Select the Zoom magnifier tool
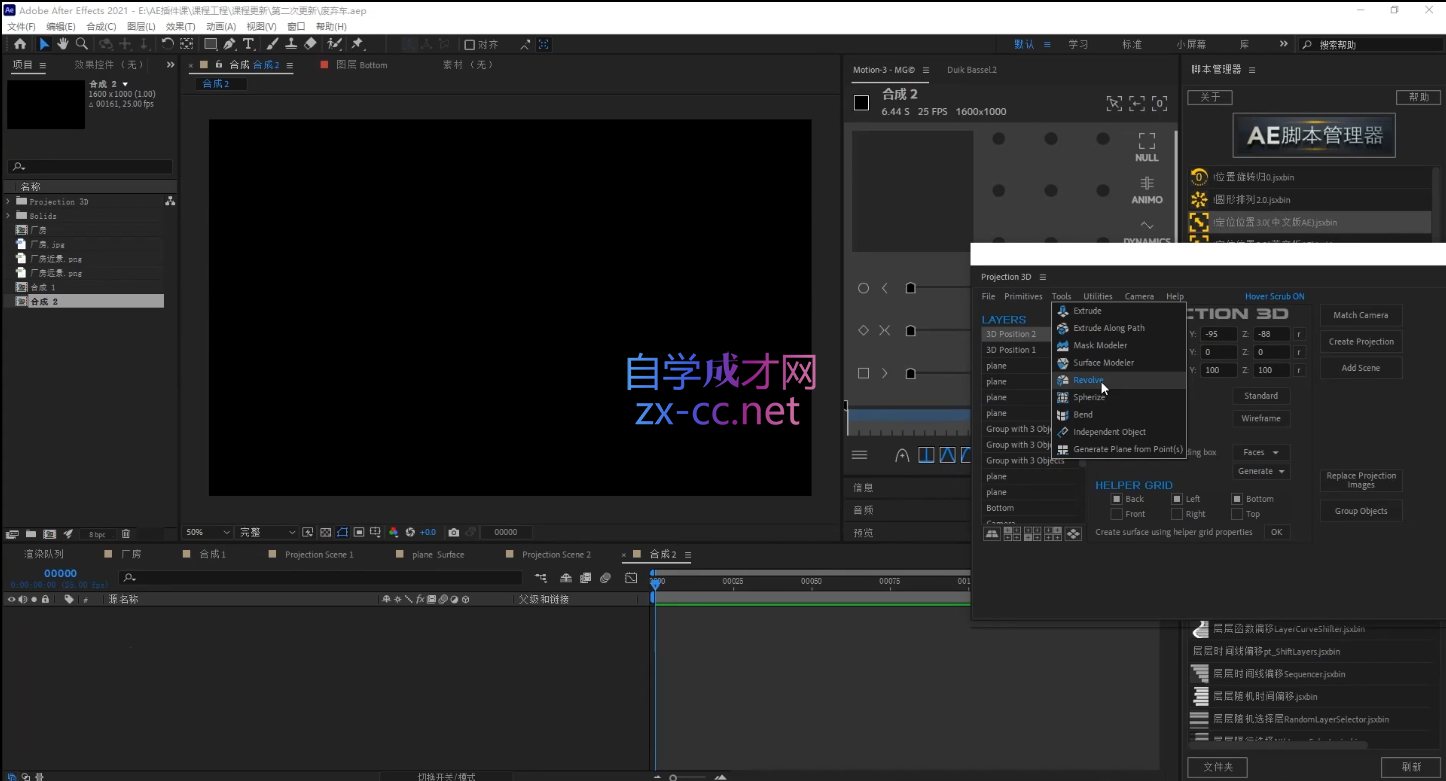This screenshot has width=1446, height=781. [x=82, y=44]
